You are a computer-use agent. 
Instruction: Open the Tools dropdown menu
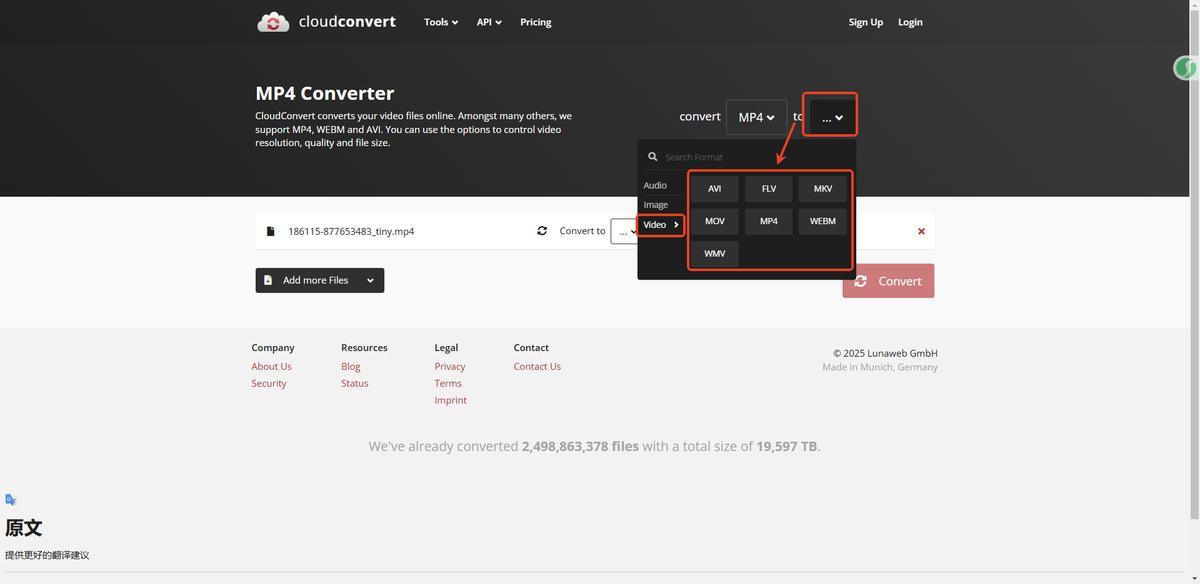click(x=440, y=22)
